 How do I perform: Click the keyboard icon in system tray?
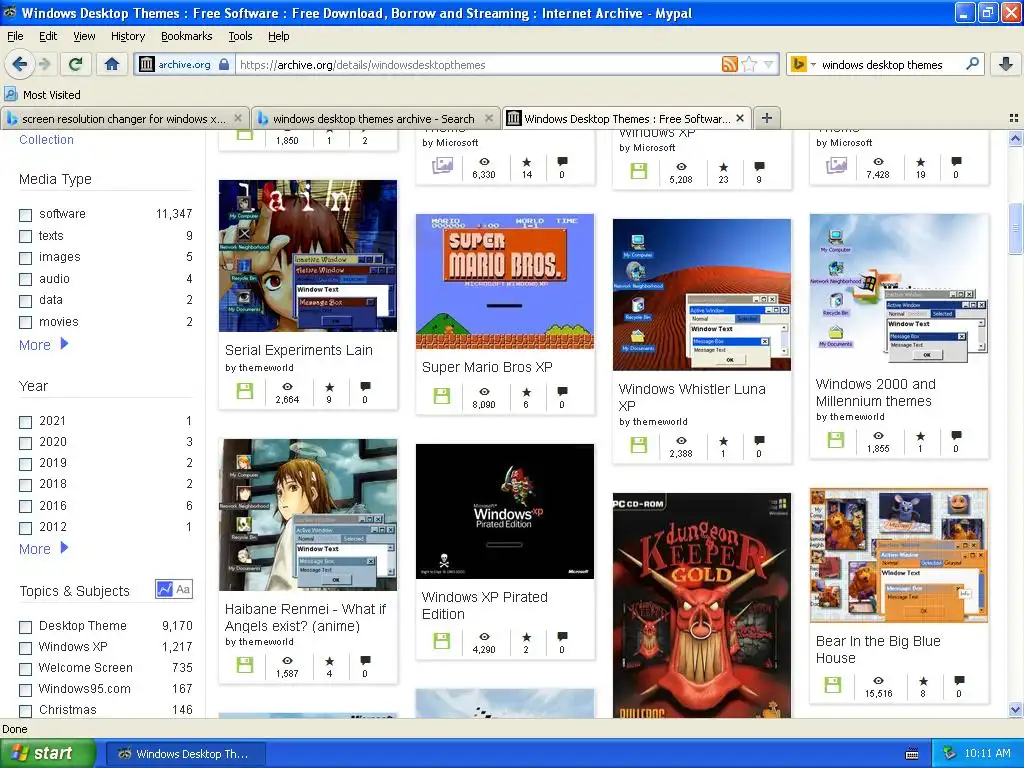coord(912,754)
